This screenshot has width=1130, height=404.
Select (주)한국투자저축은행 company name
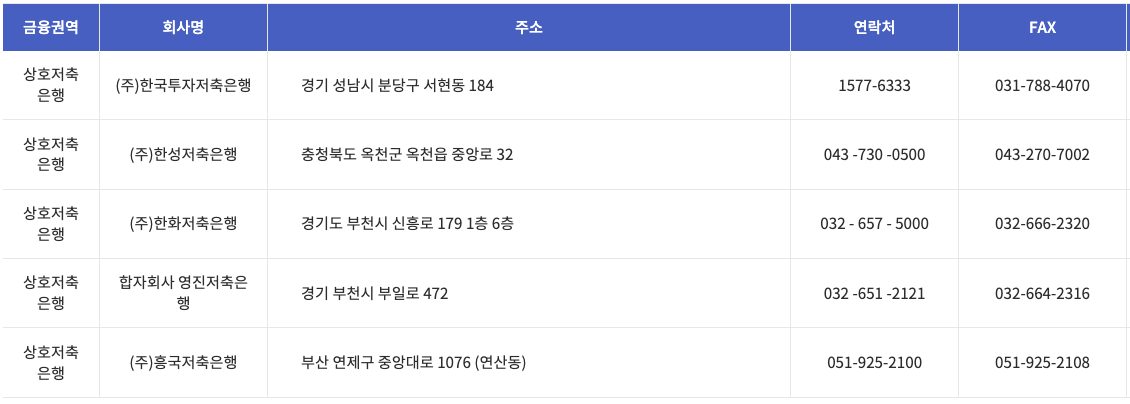(x=183, y=86)
